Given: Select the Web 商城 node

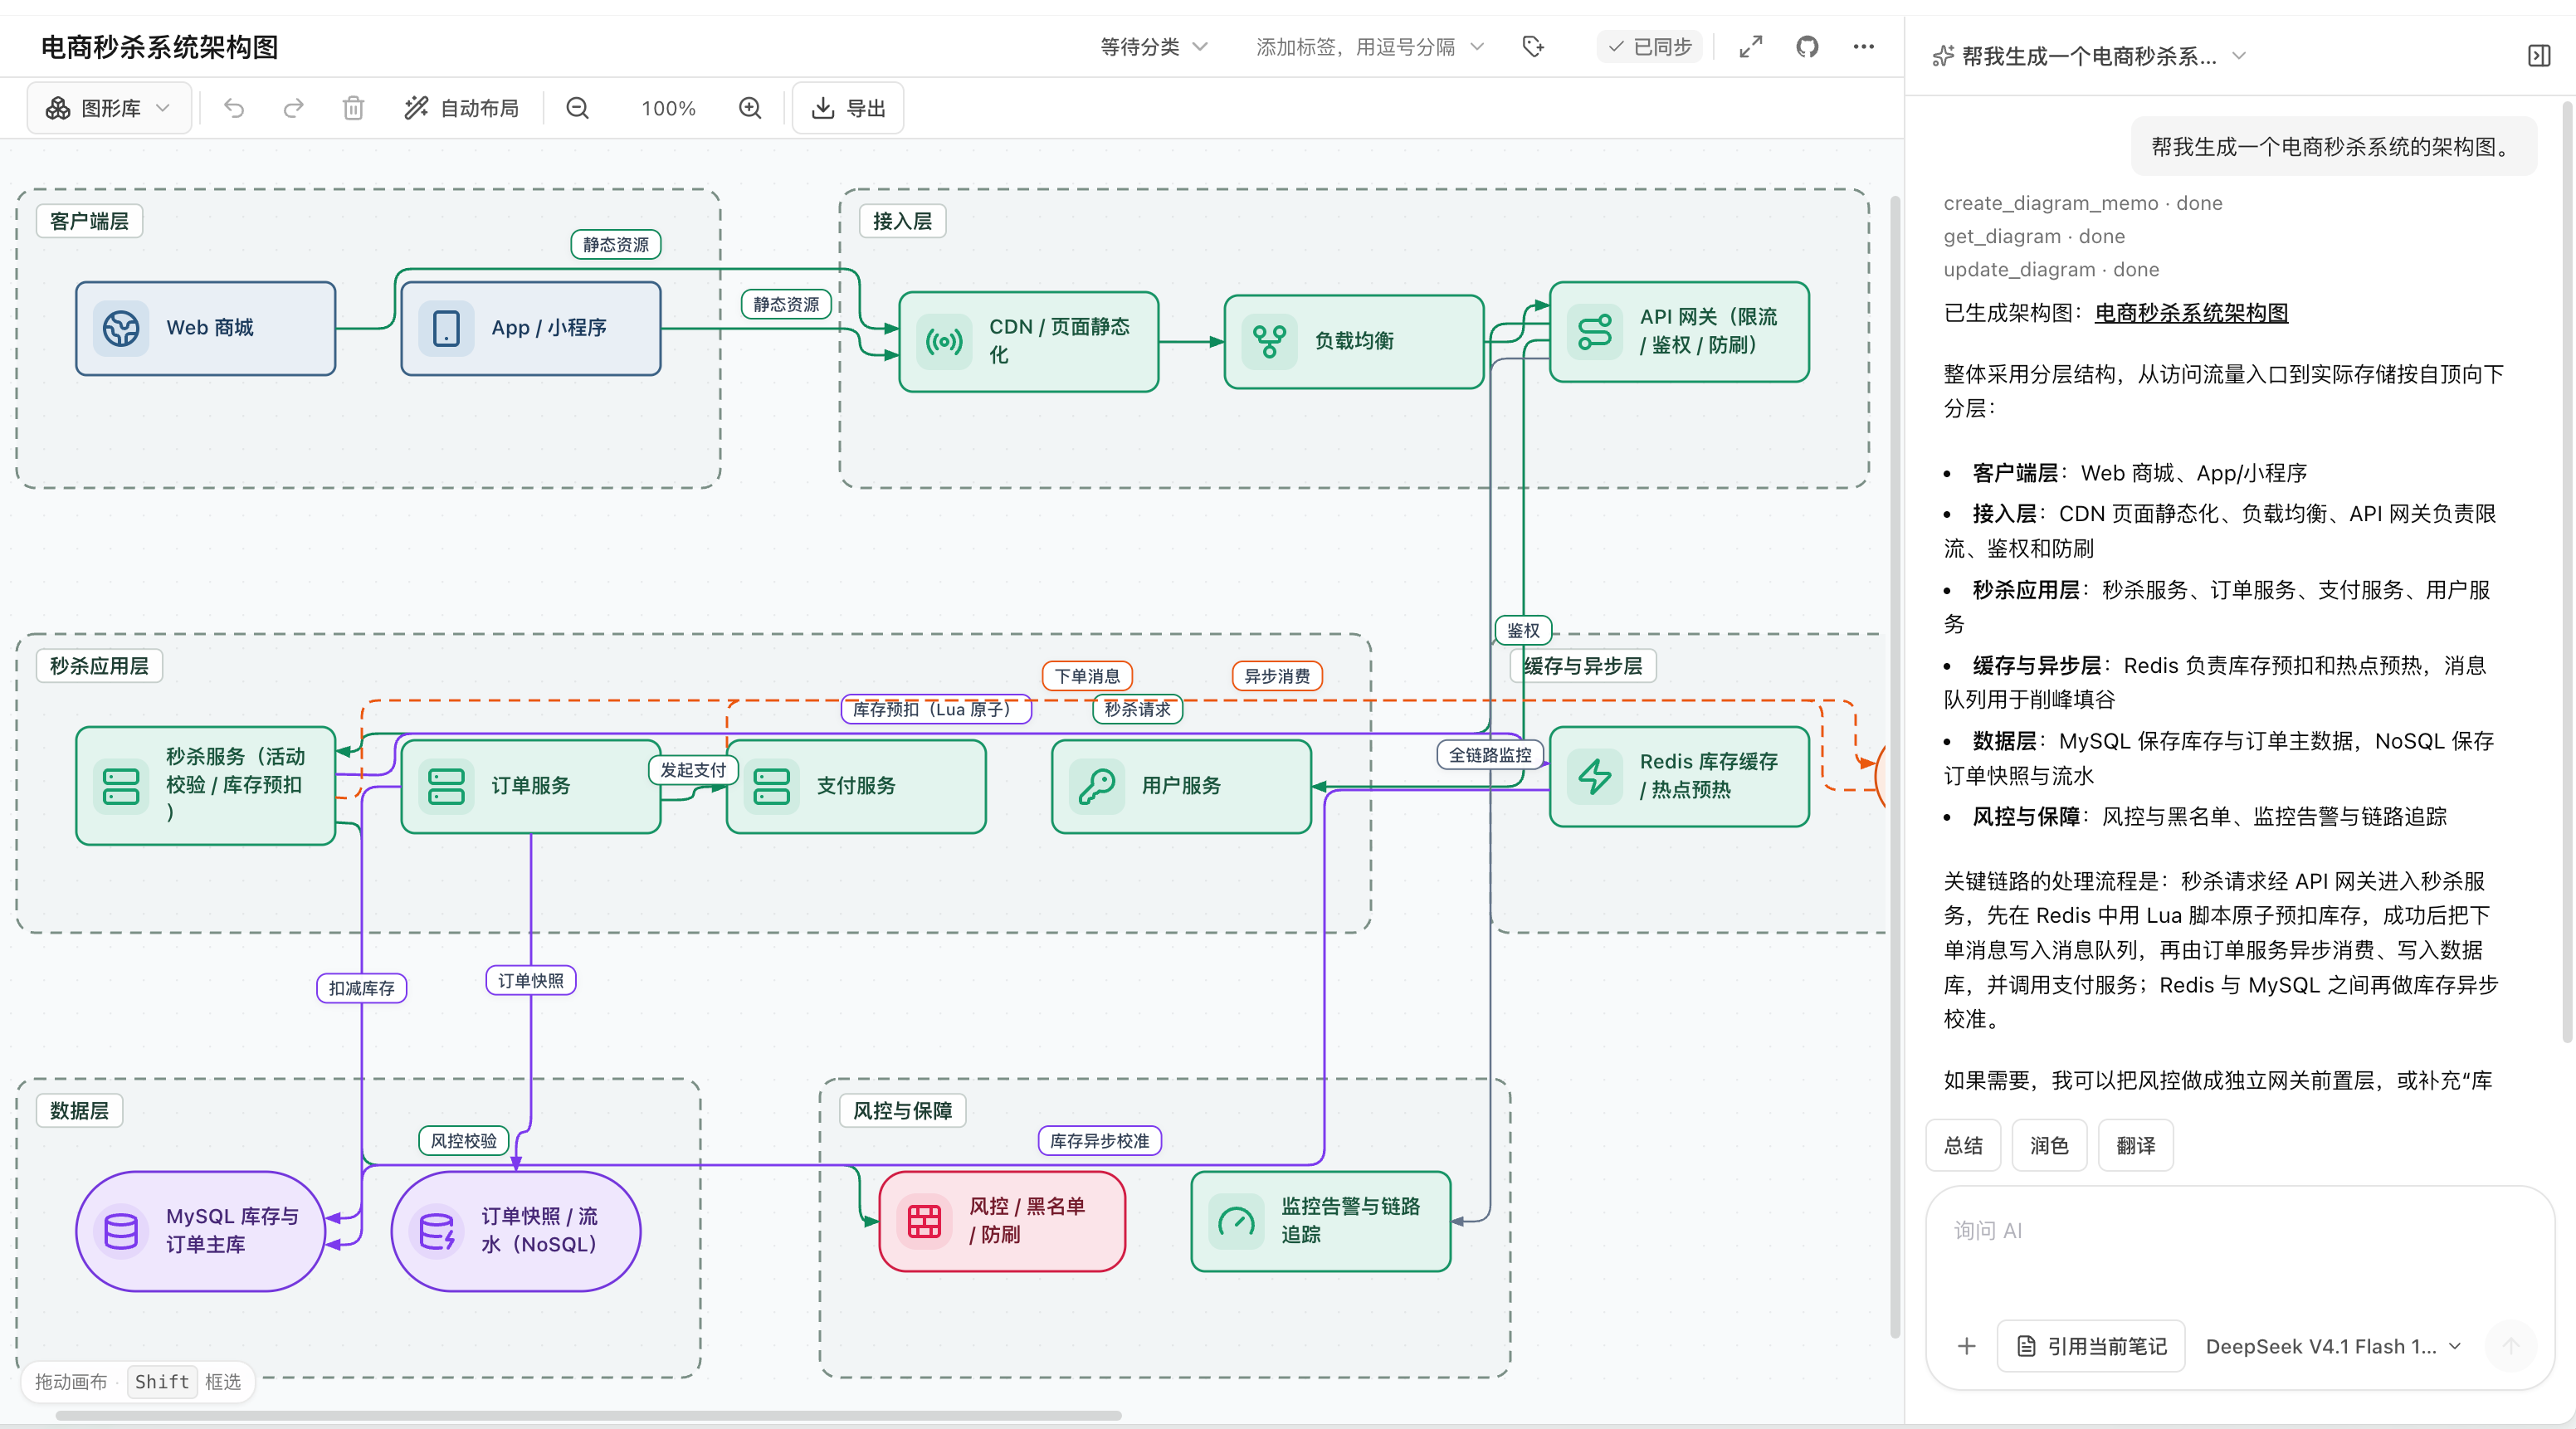Looking at the screenshot, I should click(x=206, y=328).
